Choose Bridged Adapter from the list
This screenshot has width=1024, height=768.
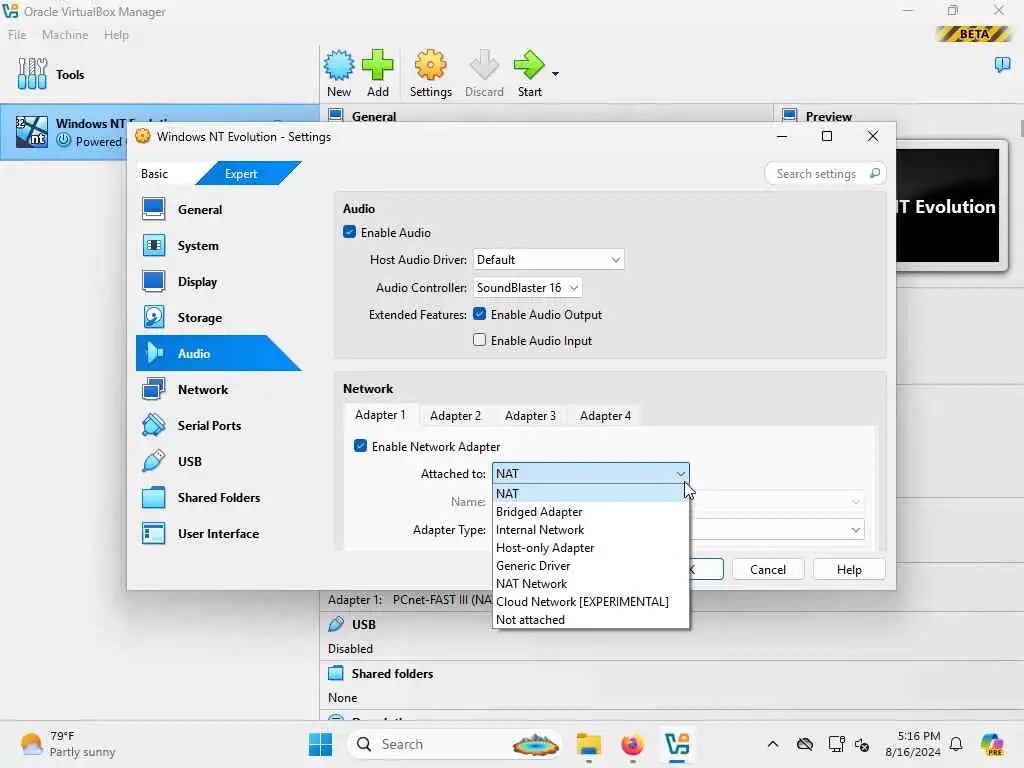click(x=590, y=511)
